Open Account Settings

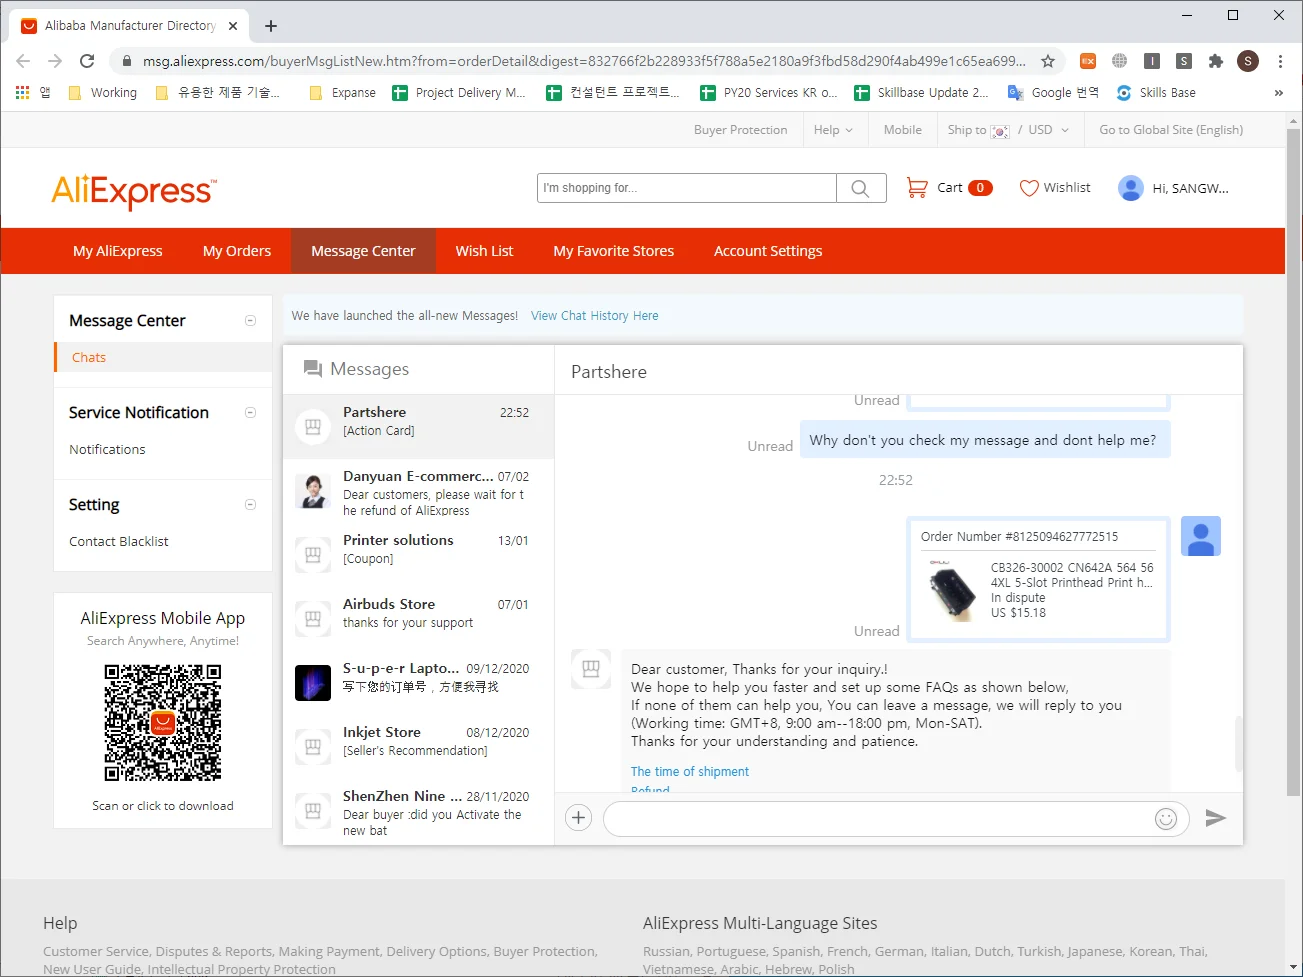(768, 251)
